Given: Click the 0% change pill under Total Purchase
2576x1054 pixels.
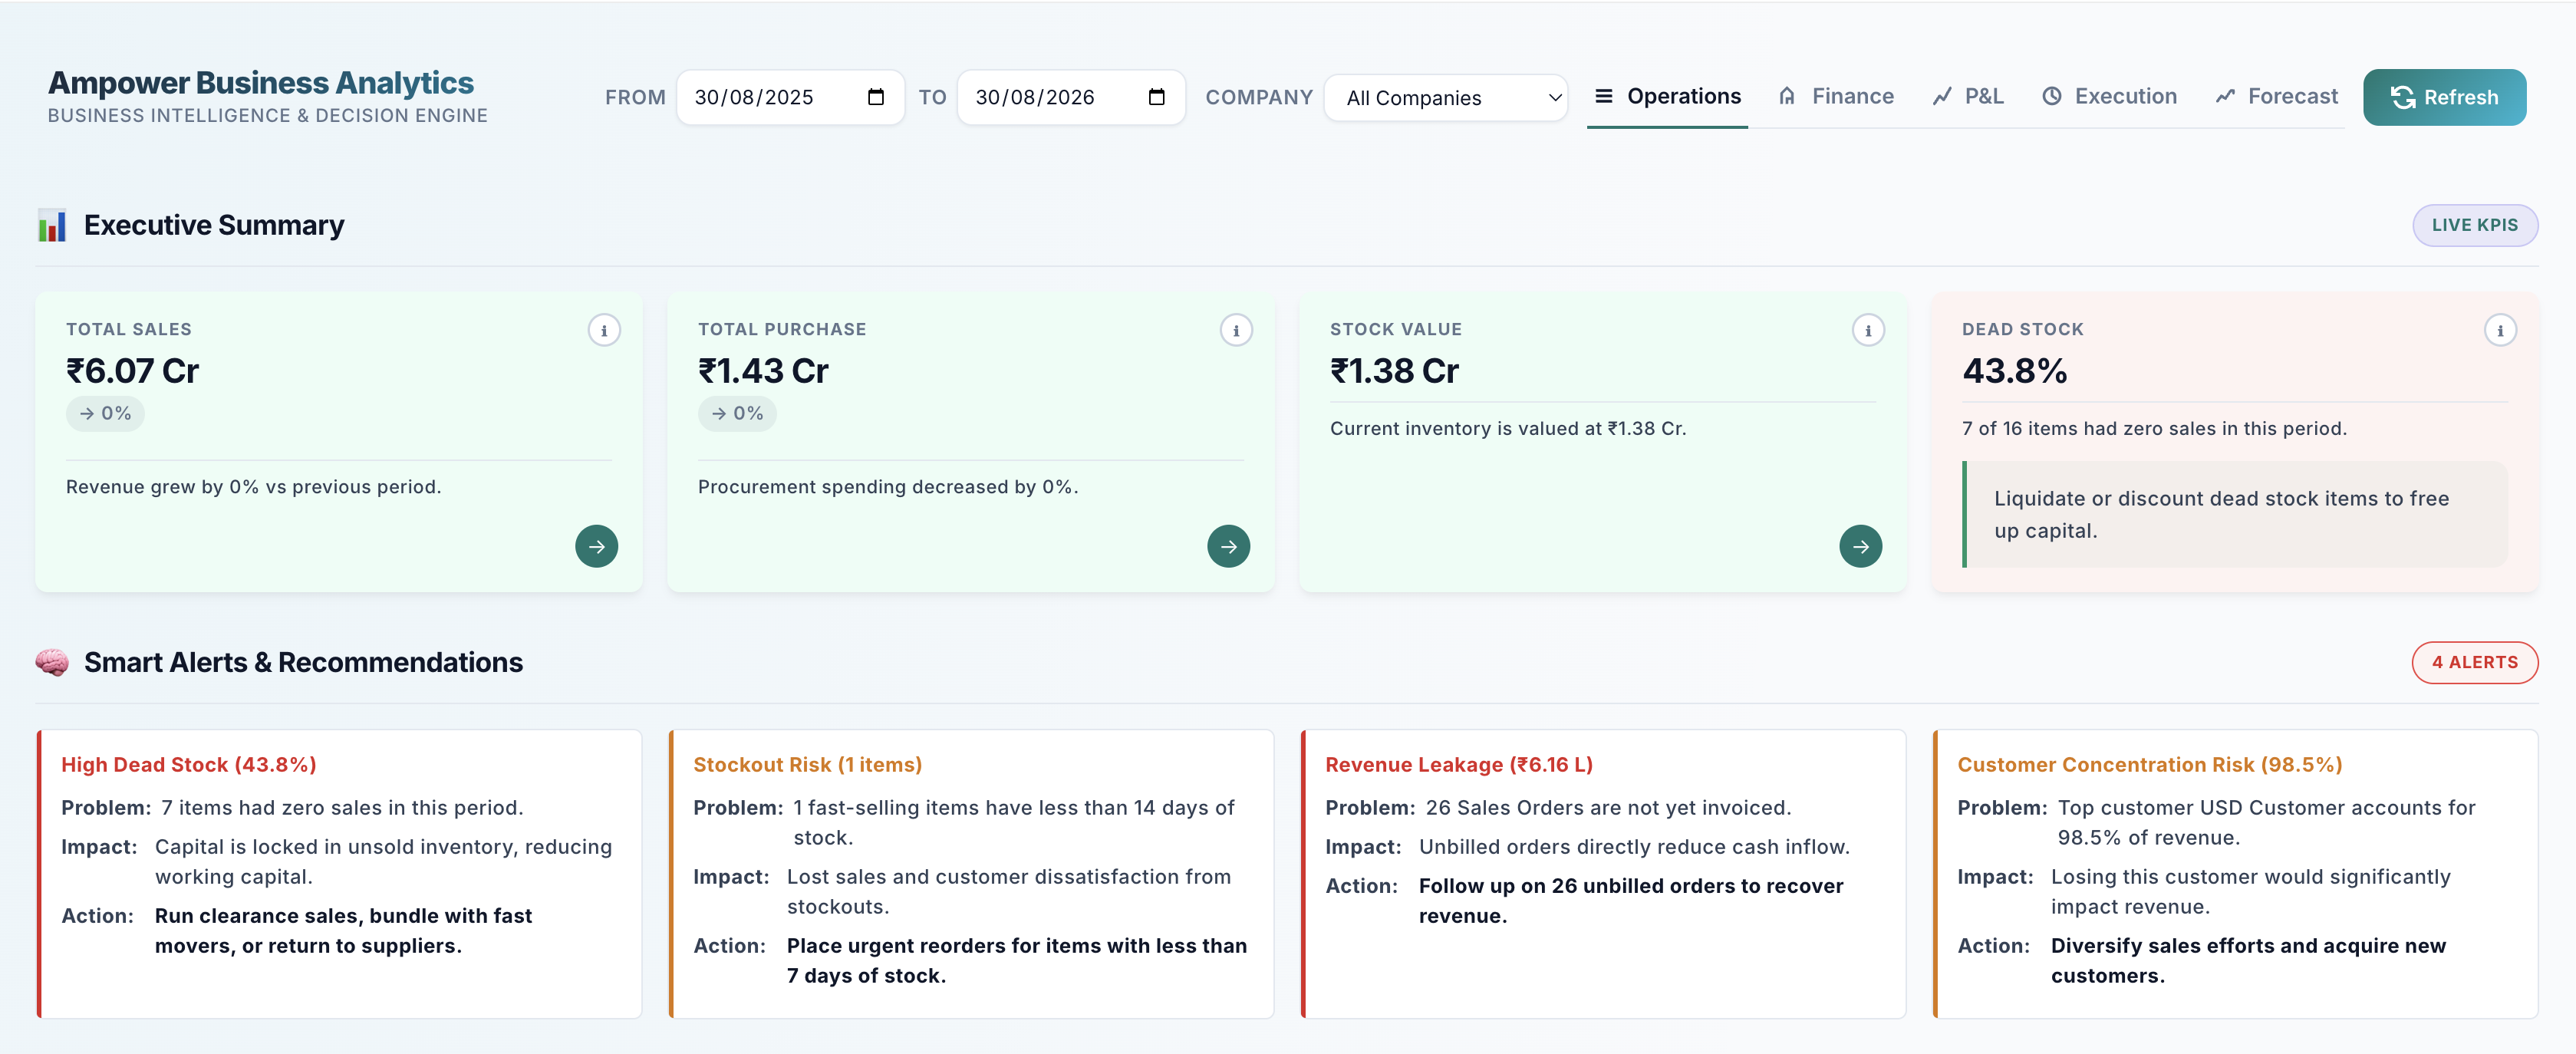Looking at the screenshot, I should click(737, 413).
